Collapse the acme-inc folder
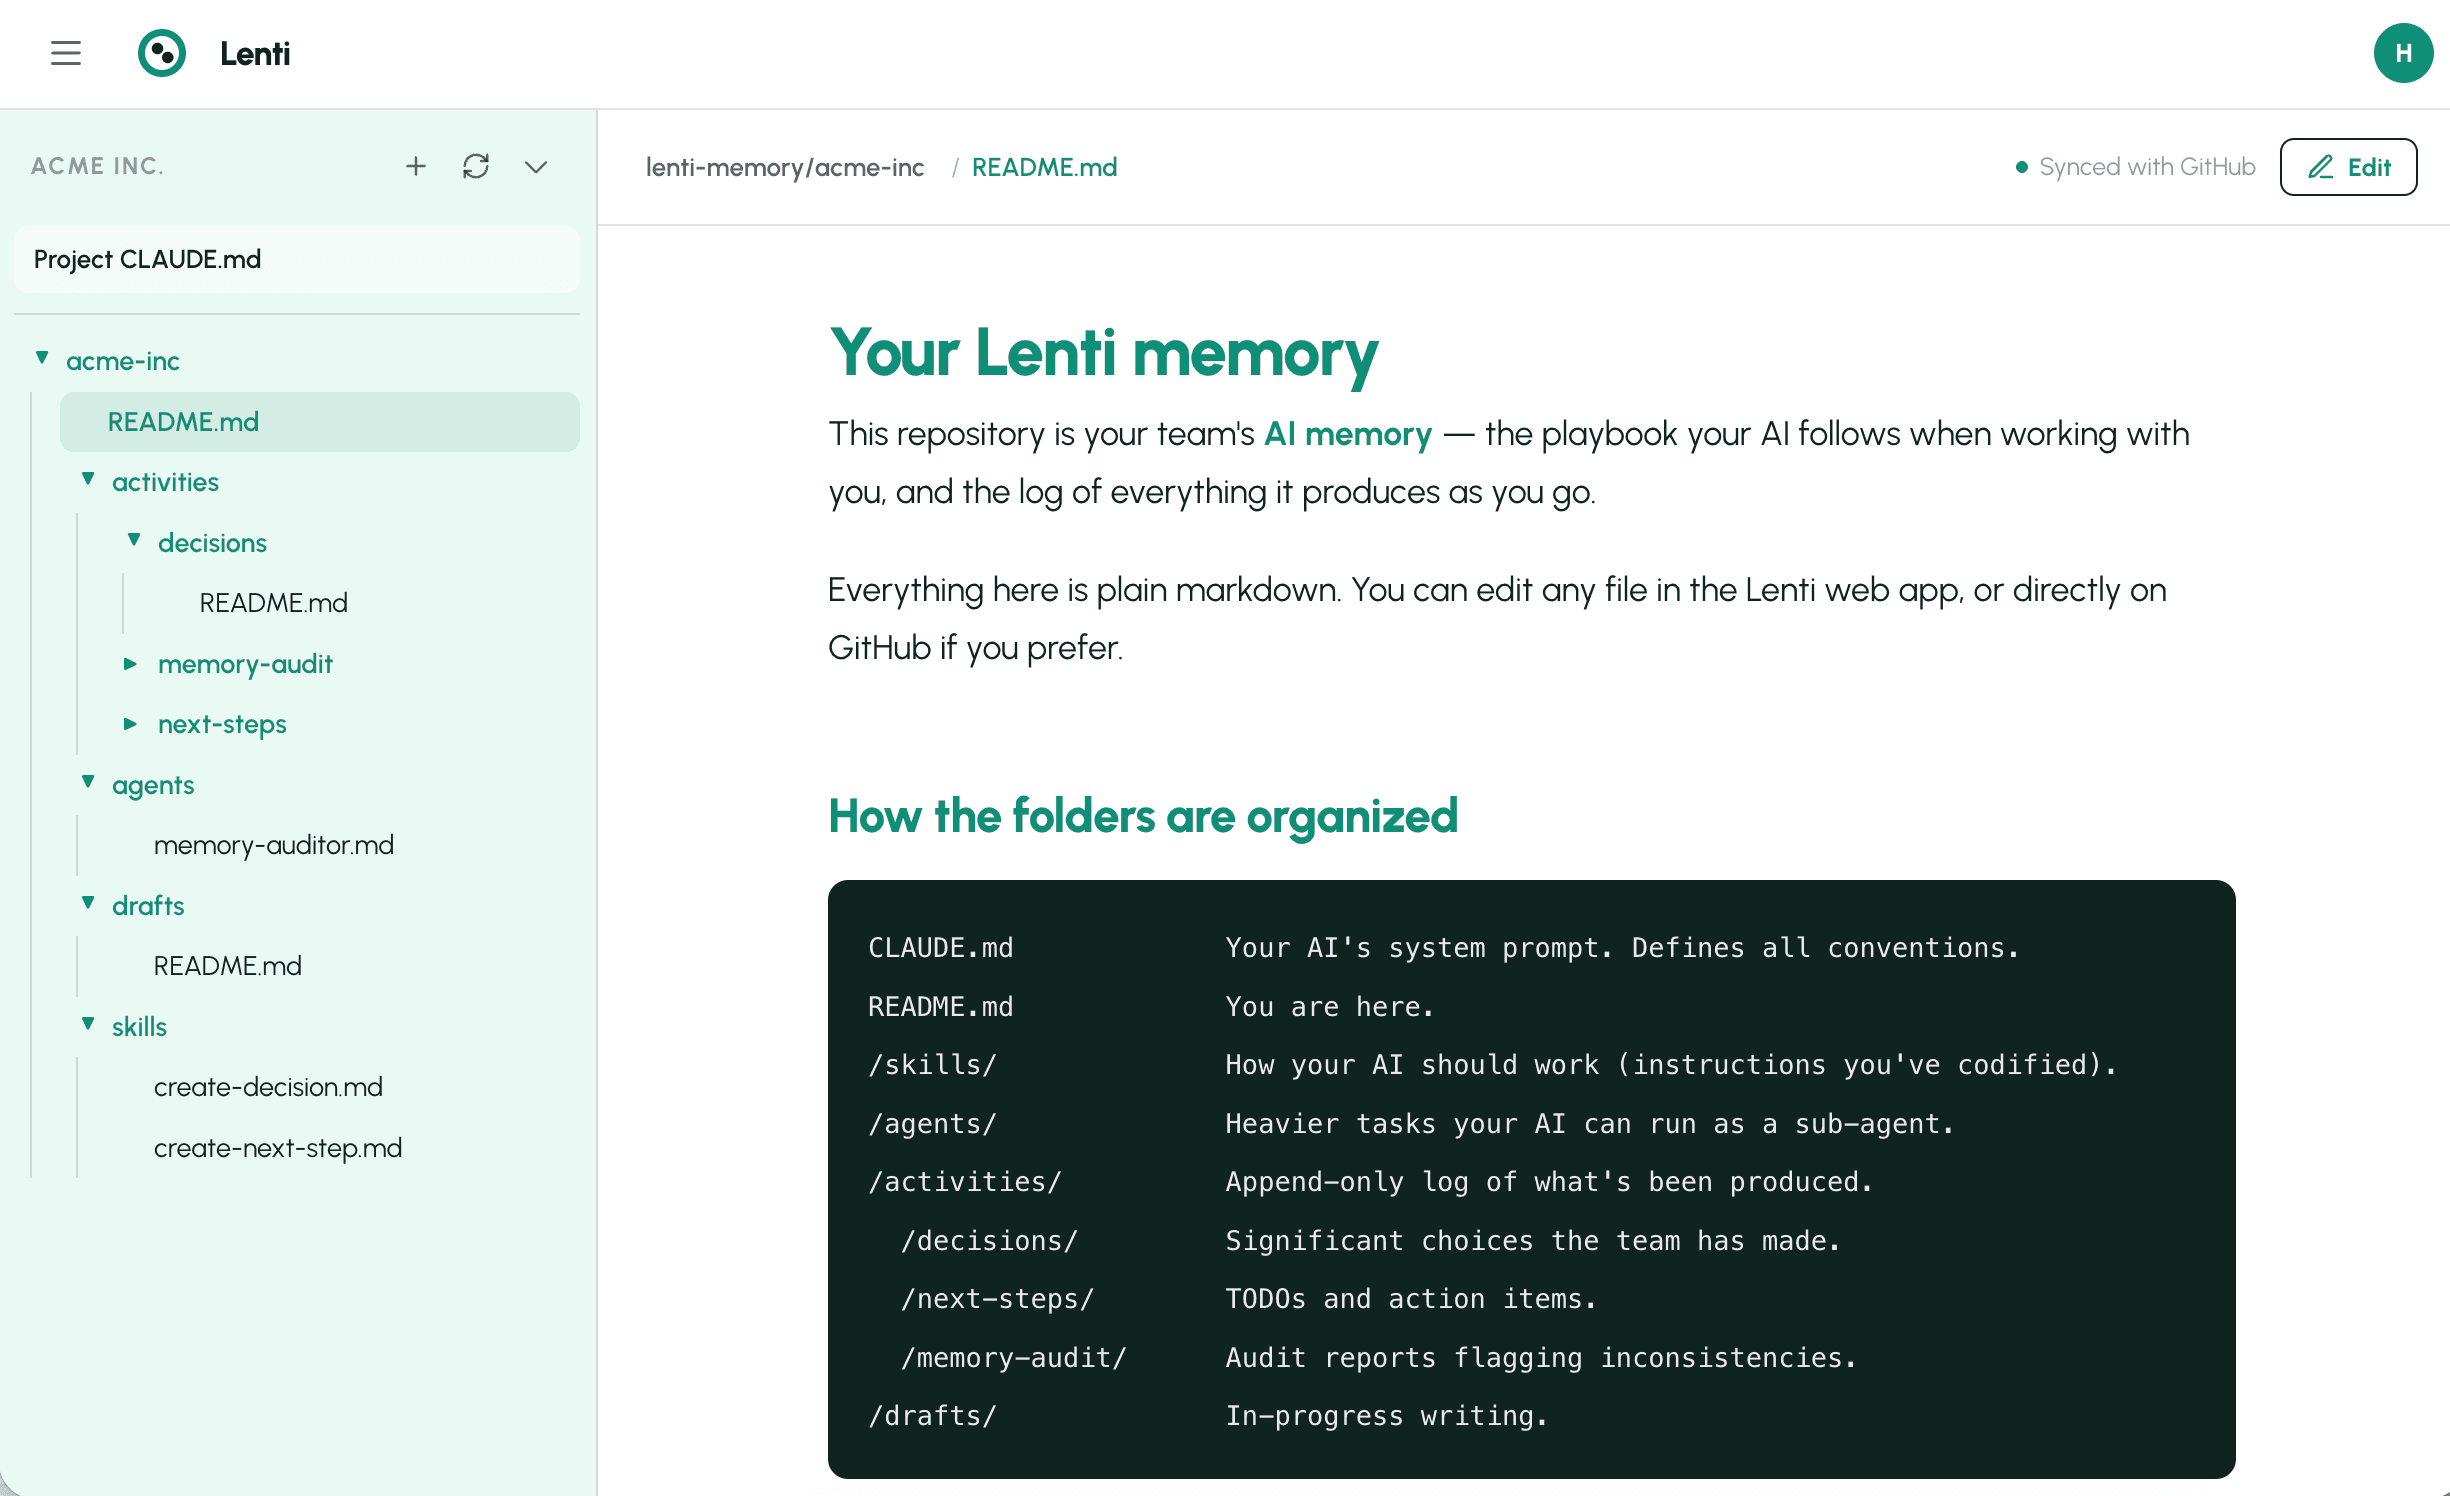Screen dimensions: 2450x1496 click(x=42, y=358)
